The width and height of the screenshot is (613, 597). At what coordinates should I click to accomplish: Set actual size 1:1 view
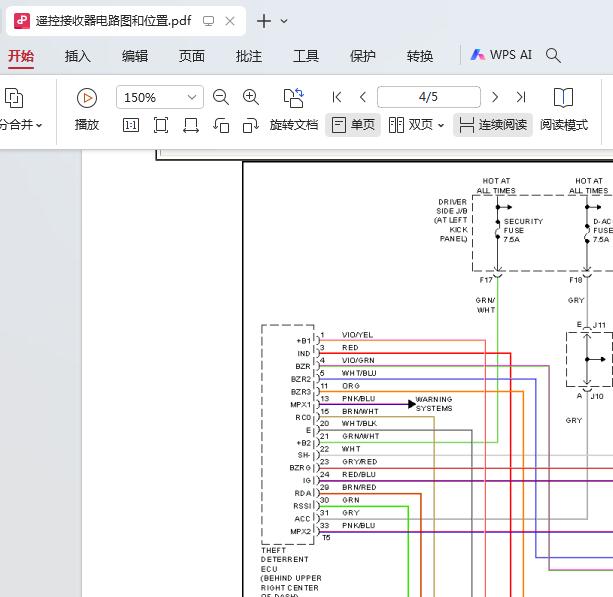131,125
